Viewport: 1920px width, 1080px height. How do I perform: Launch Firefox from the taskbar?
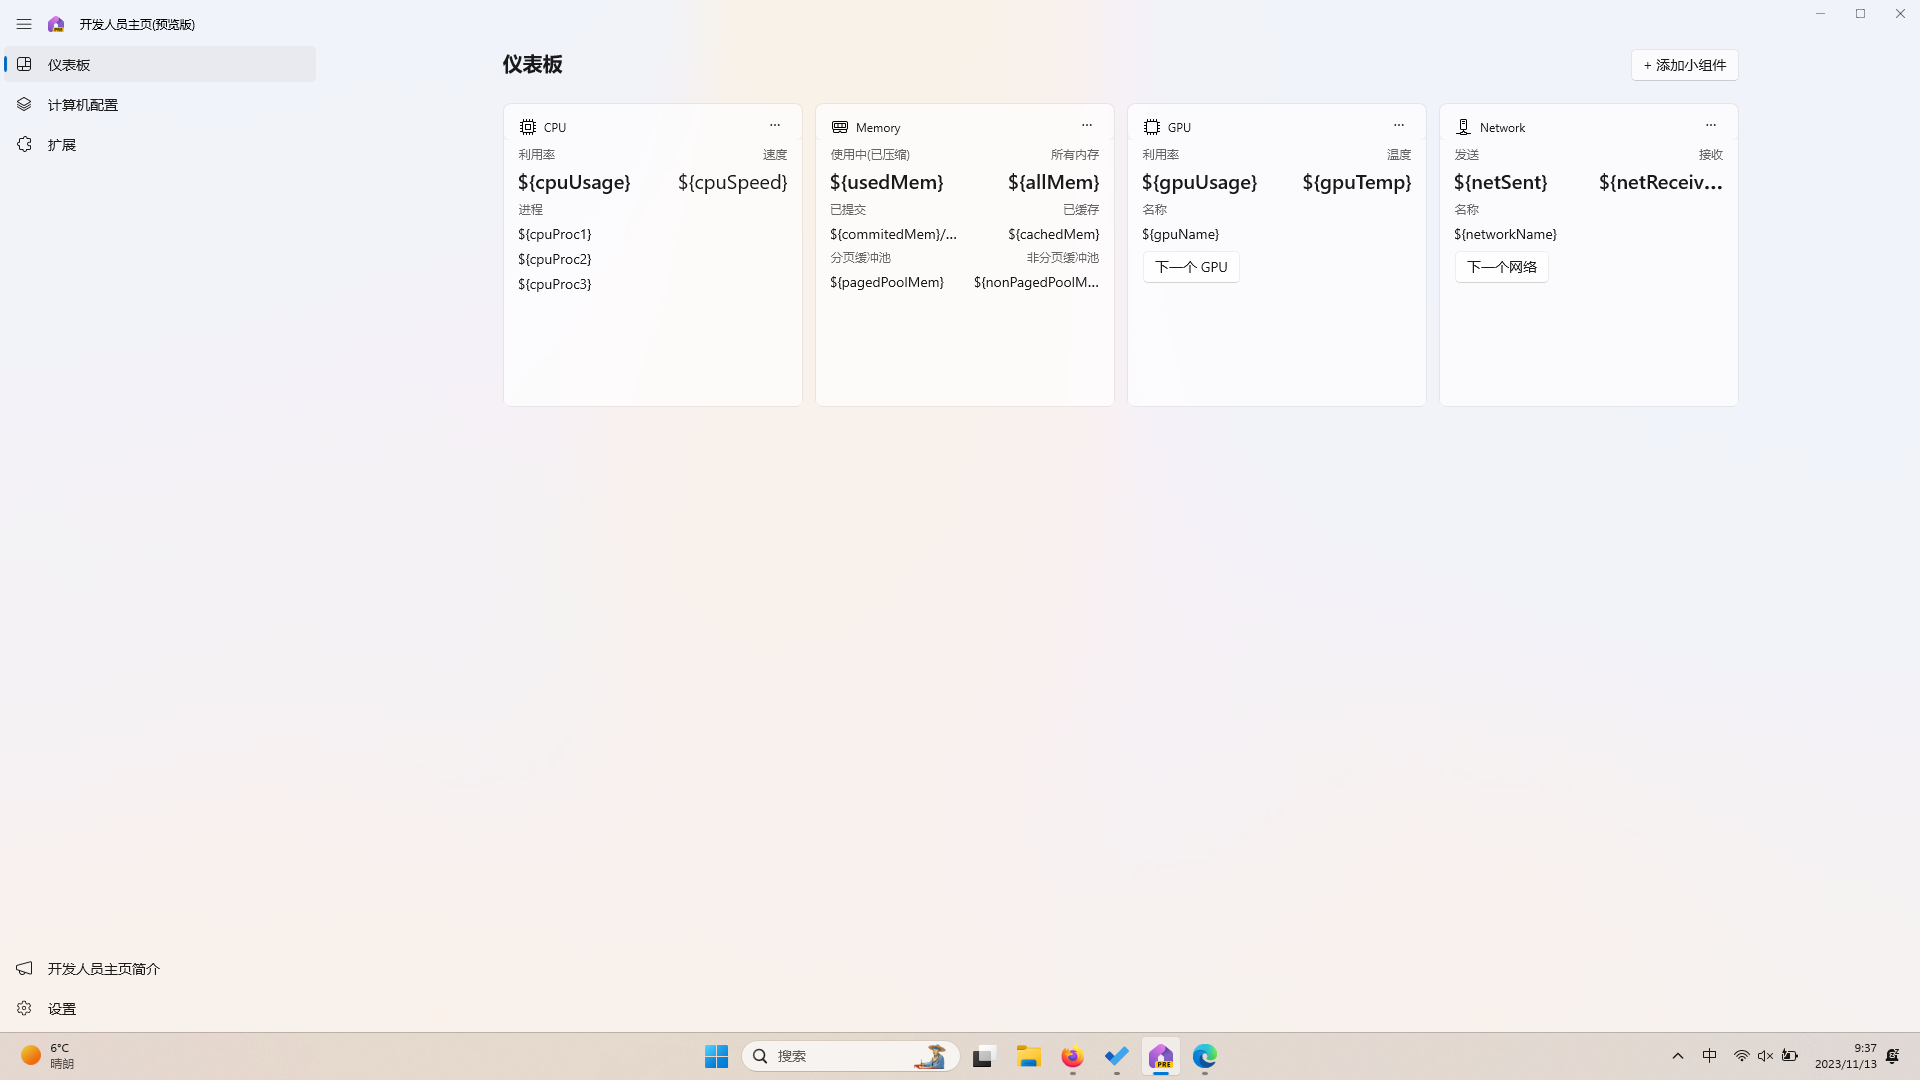[1072, 1057]
